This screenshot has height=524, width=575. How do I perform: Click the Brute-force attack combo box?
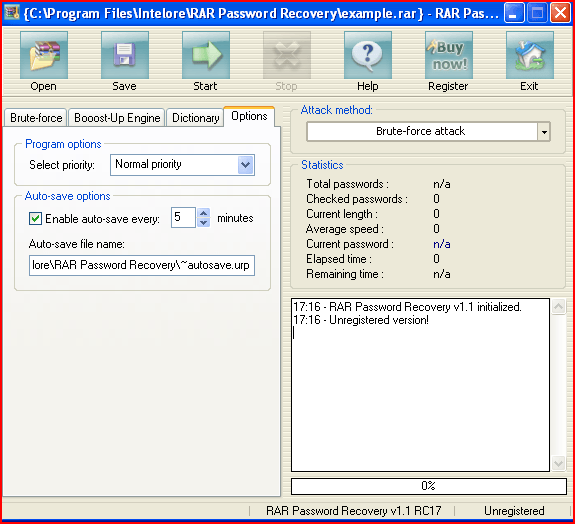[x=428, y=132]
